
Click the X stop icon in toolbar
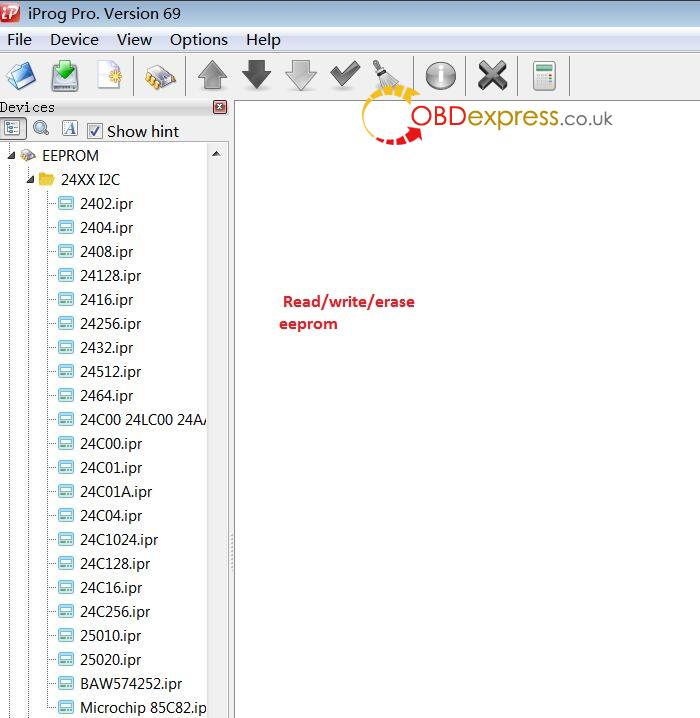[492, 76]
